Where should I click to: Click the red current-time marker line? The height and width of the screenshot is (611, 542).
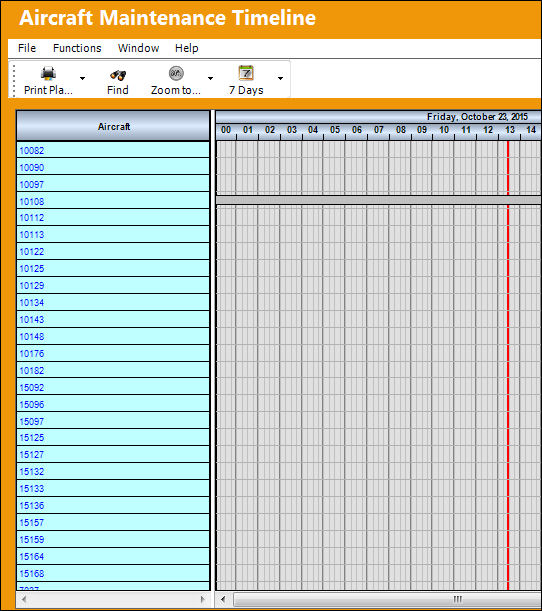point(508,365)
